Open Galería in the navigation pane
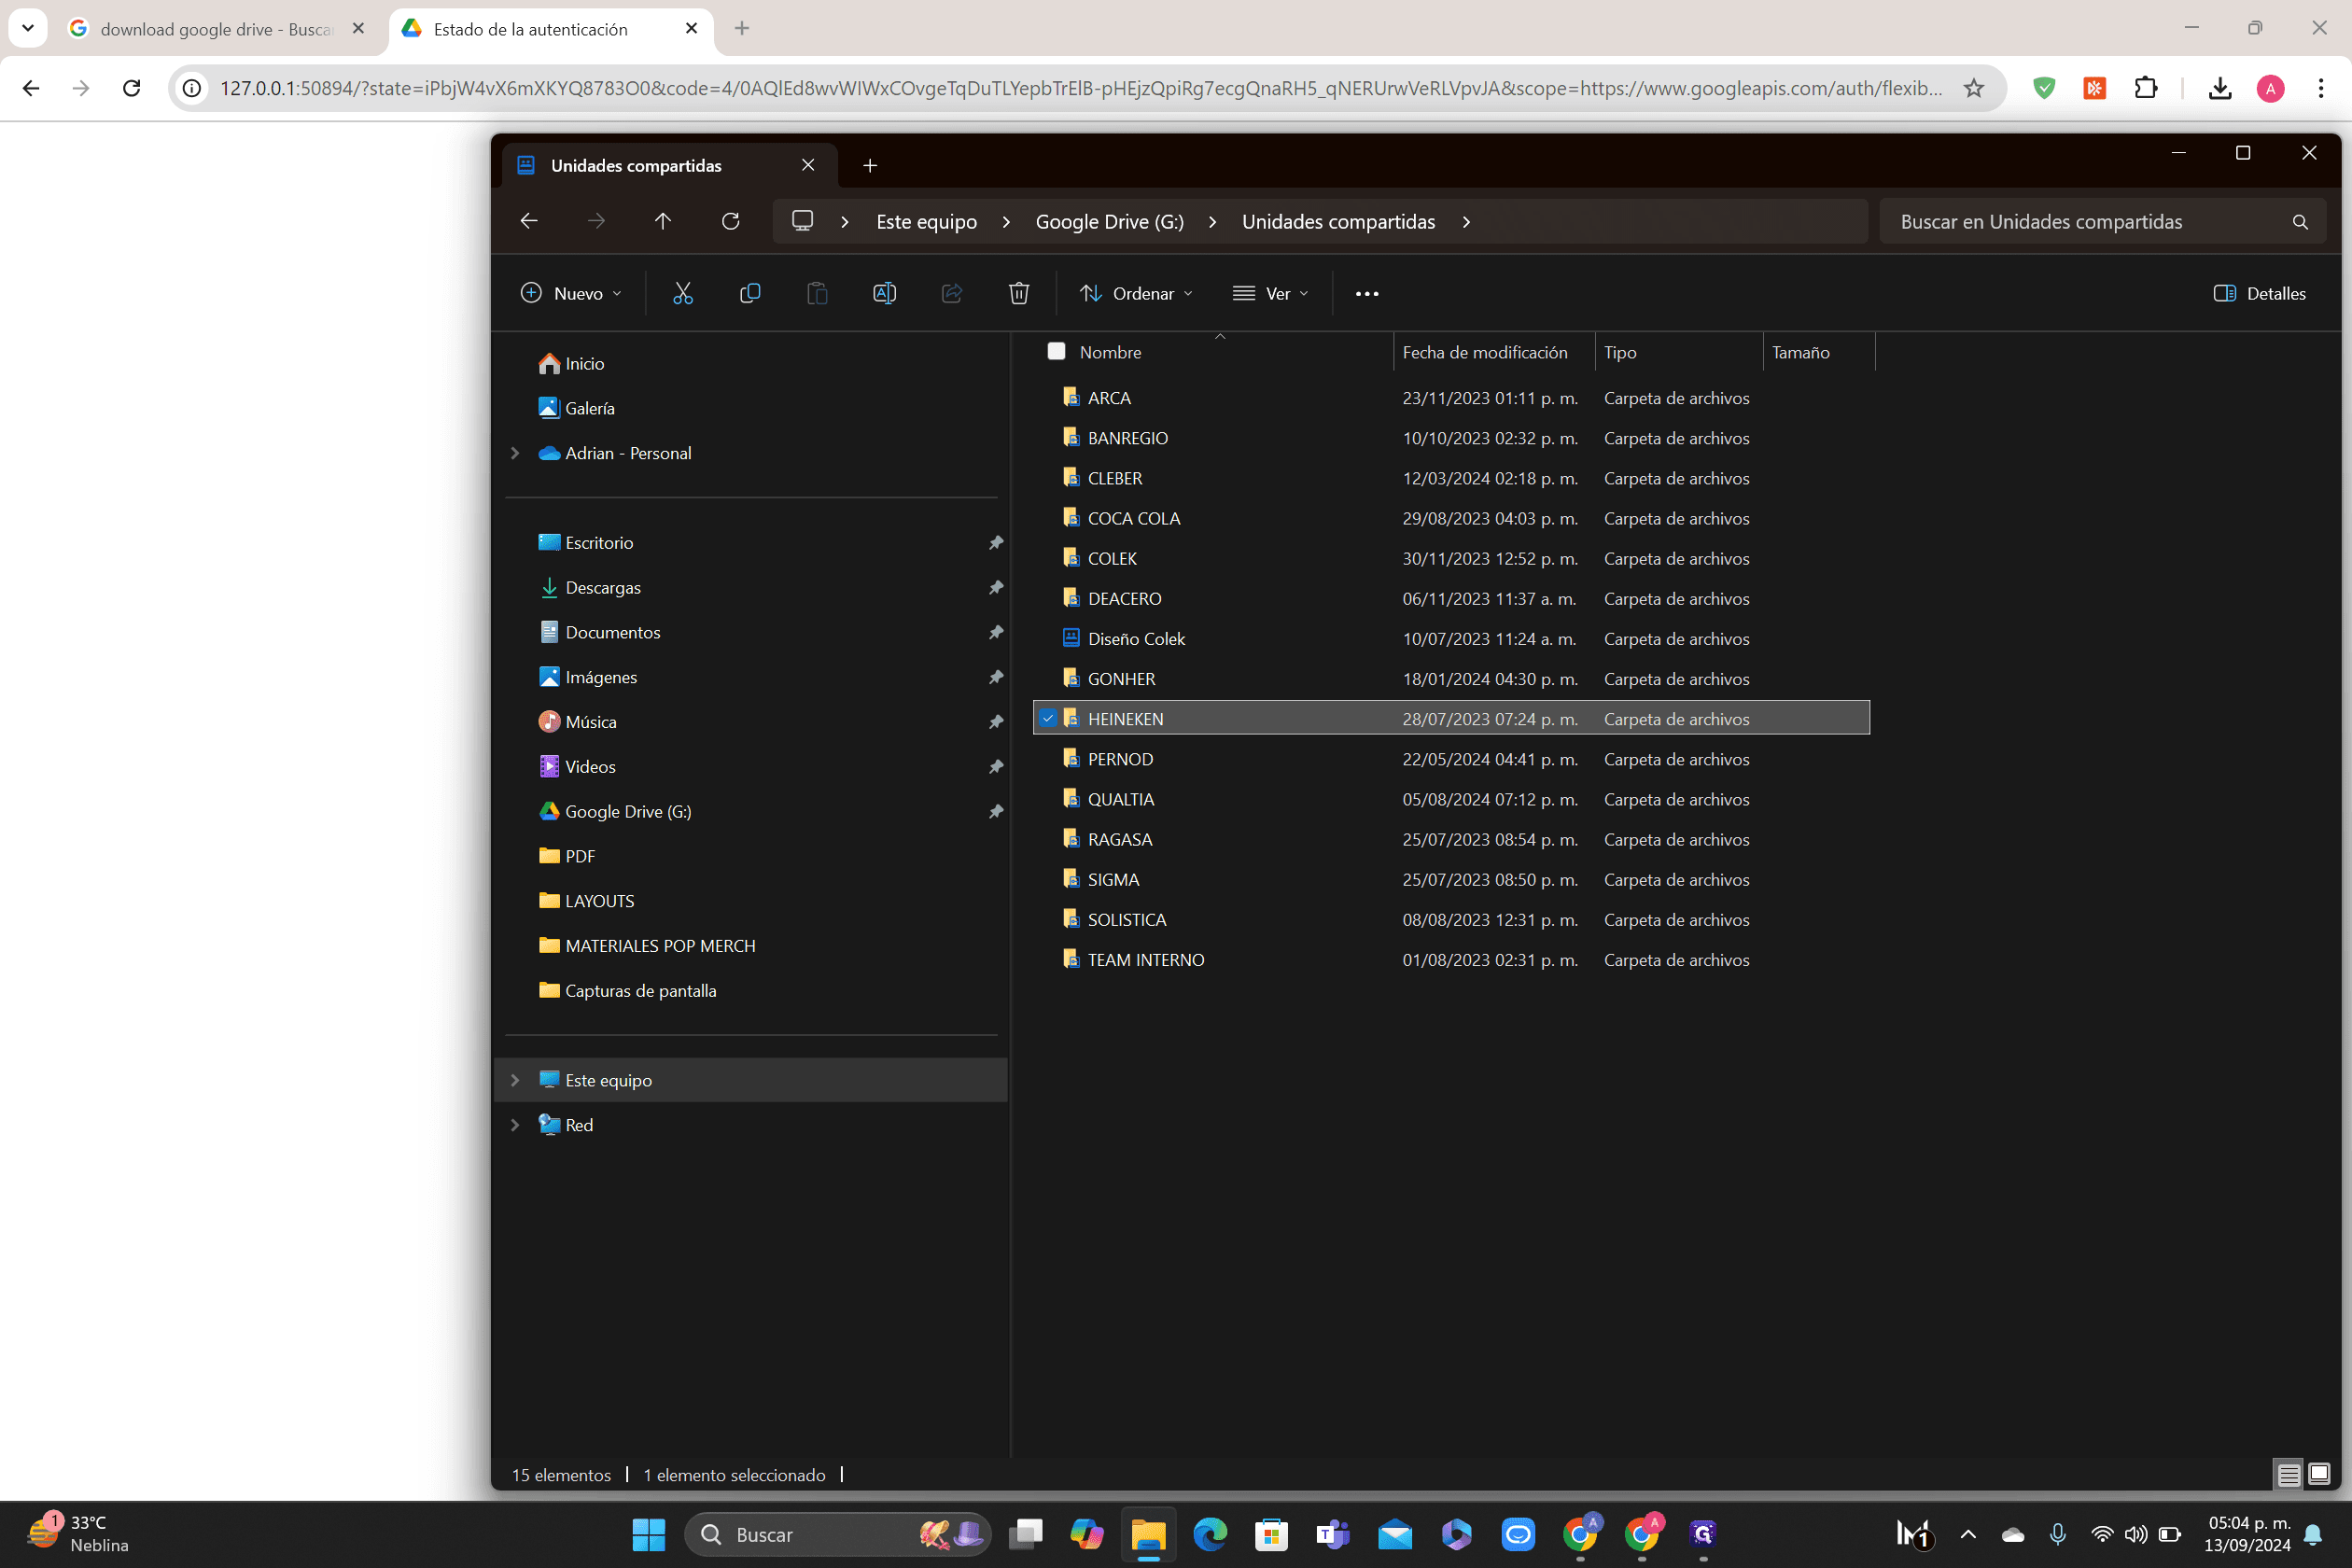 [x=590, y=408]
